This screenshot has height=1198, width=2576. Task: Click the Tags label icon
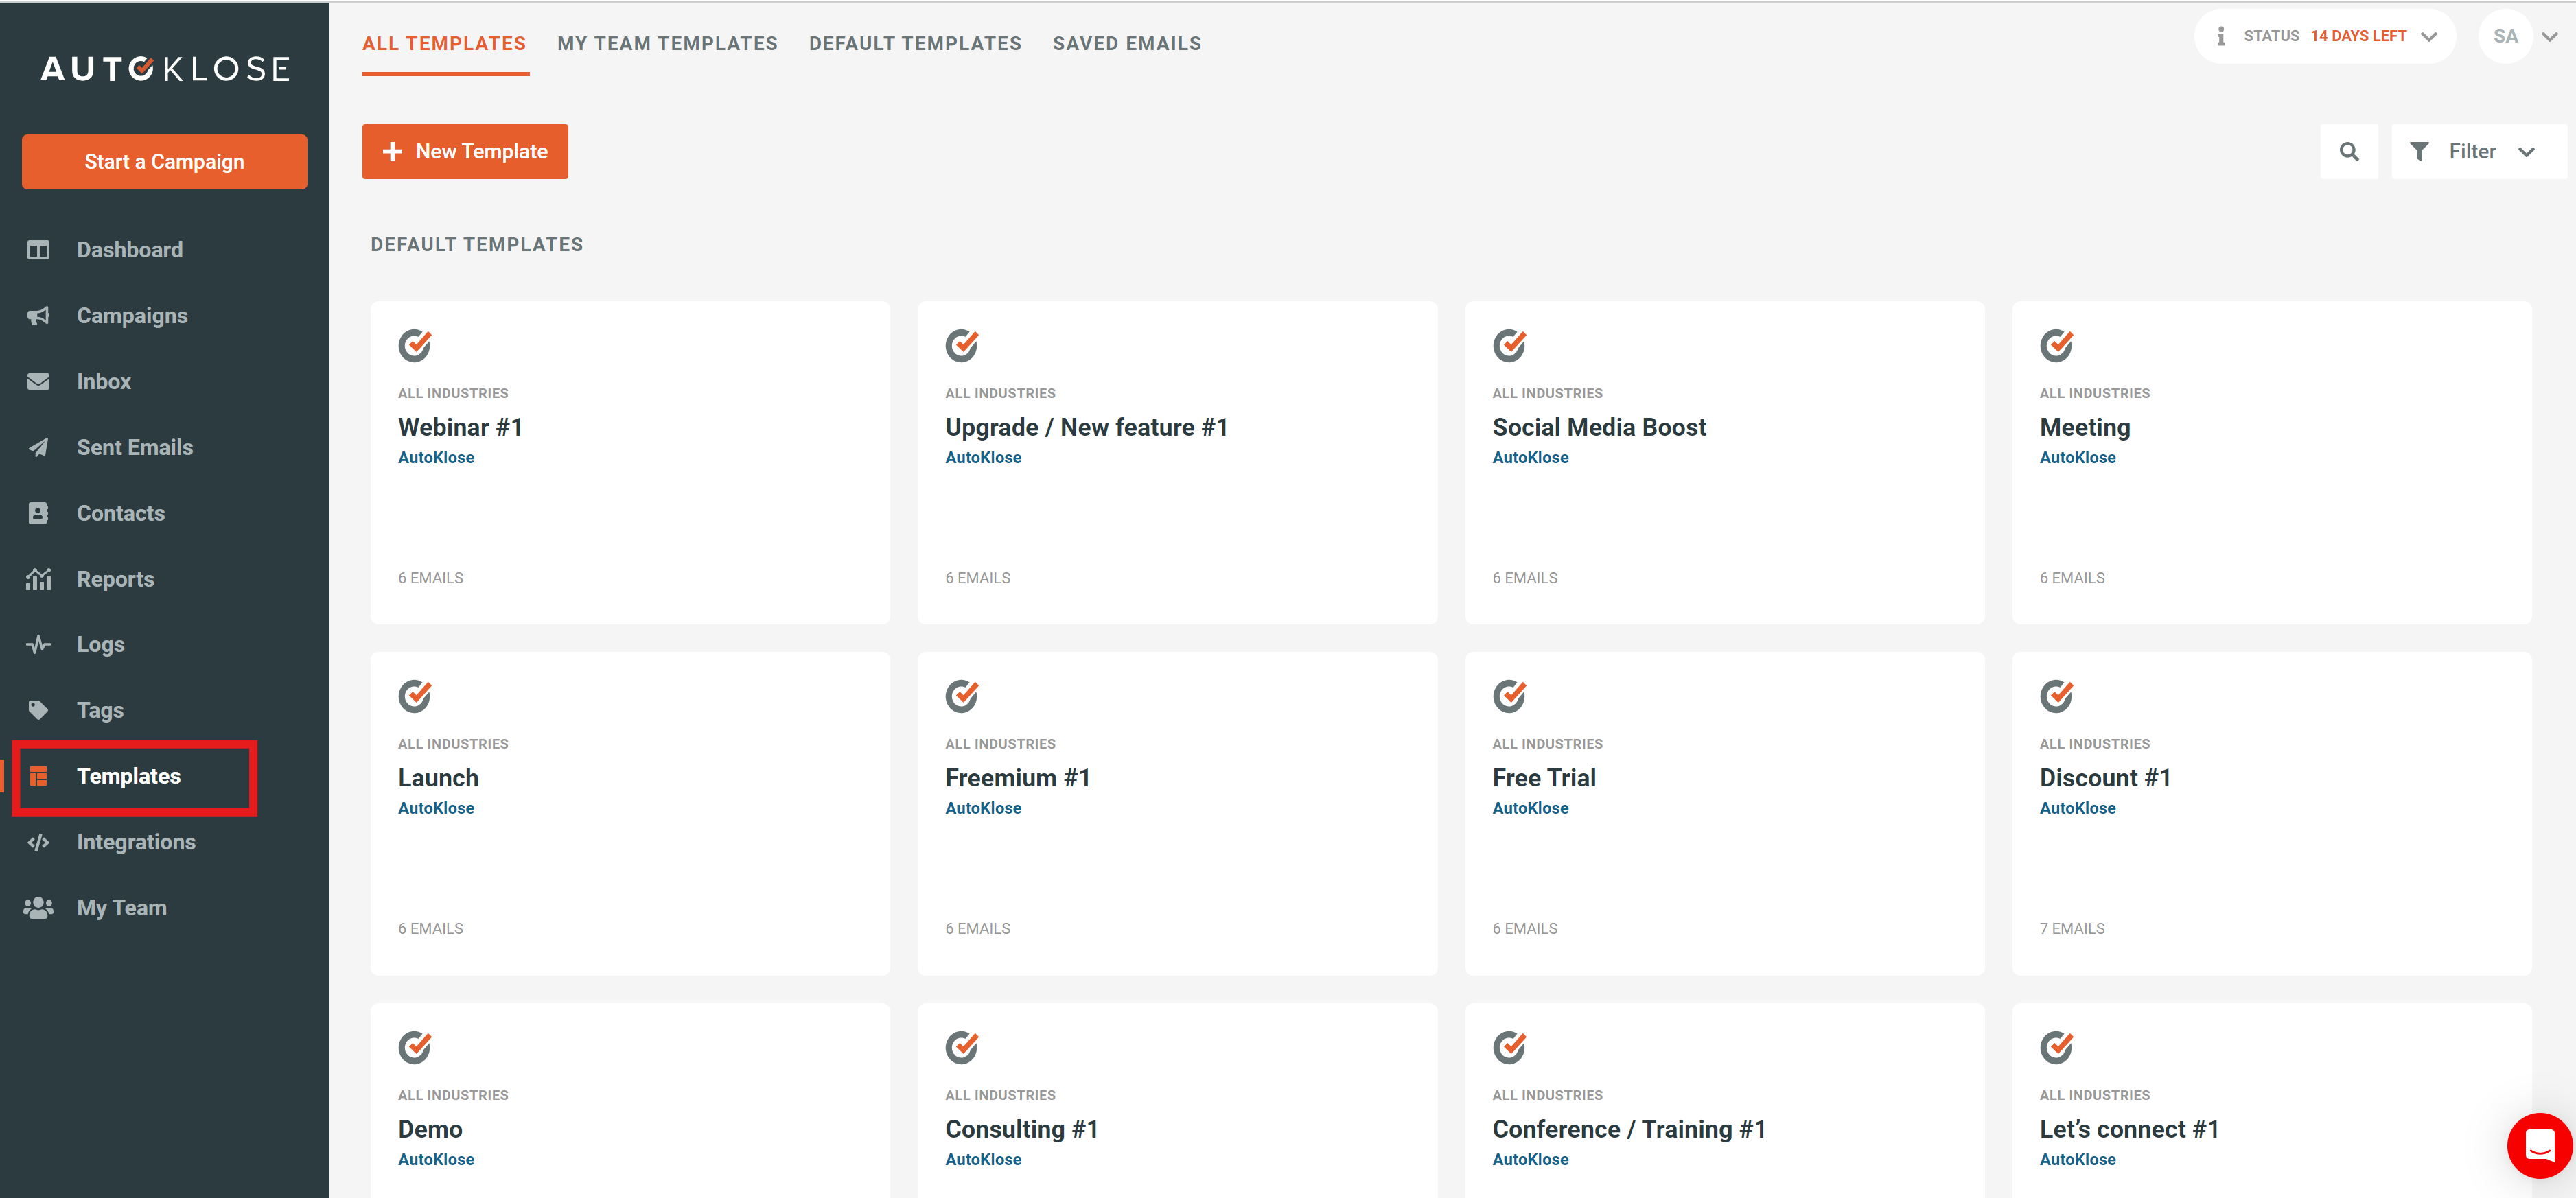tap(38, 710)
